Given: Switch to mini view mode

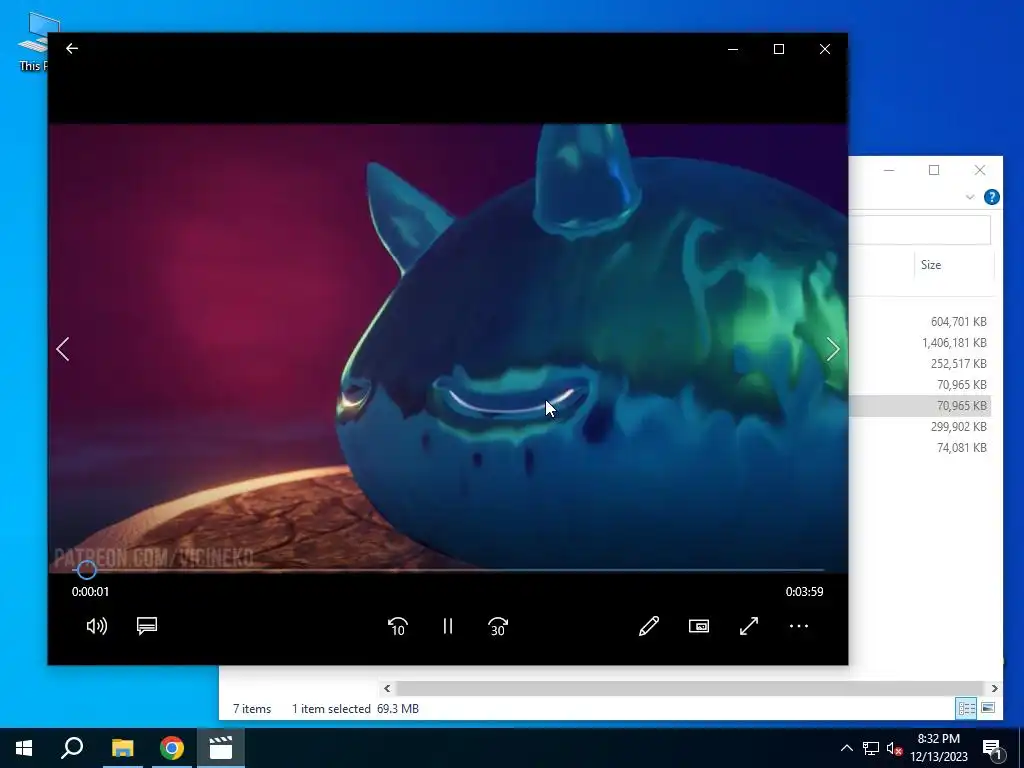Looking at the screenshot, I should click(x=699, y=626).
